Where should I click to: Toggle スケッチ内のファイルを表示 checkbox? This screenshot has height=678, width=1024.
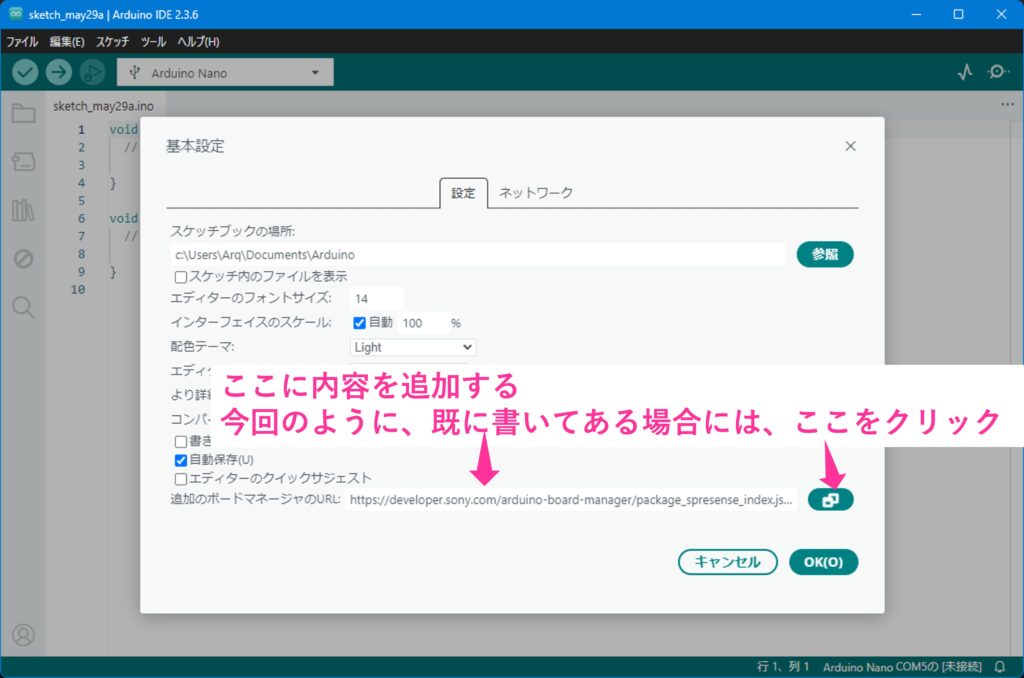pos(181,277)
